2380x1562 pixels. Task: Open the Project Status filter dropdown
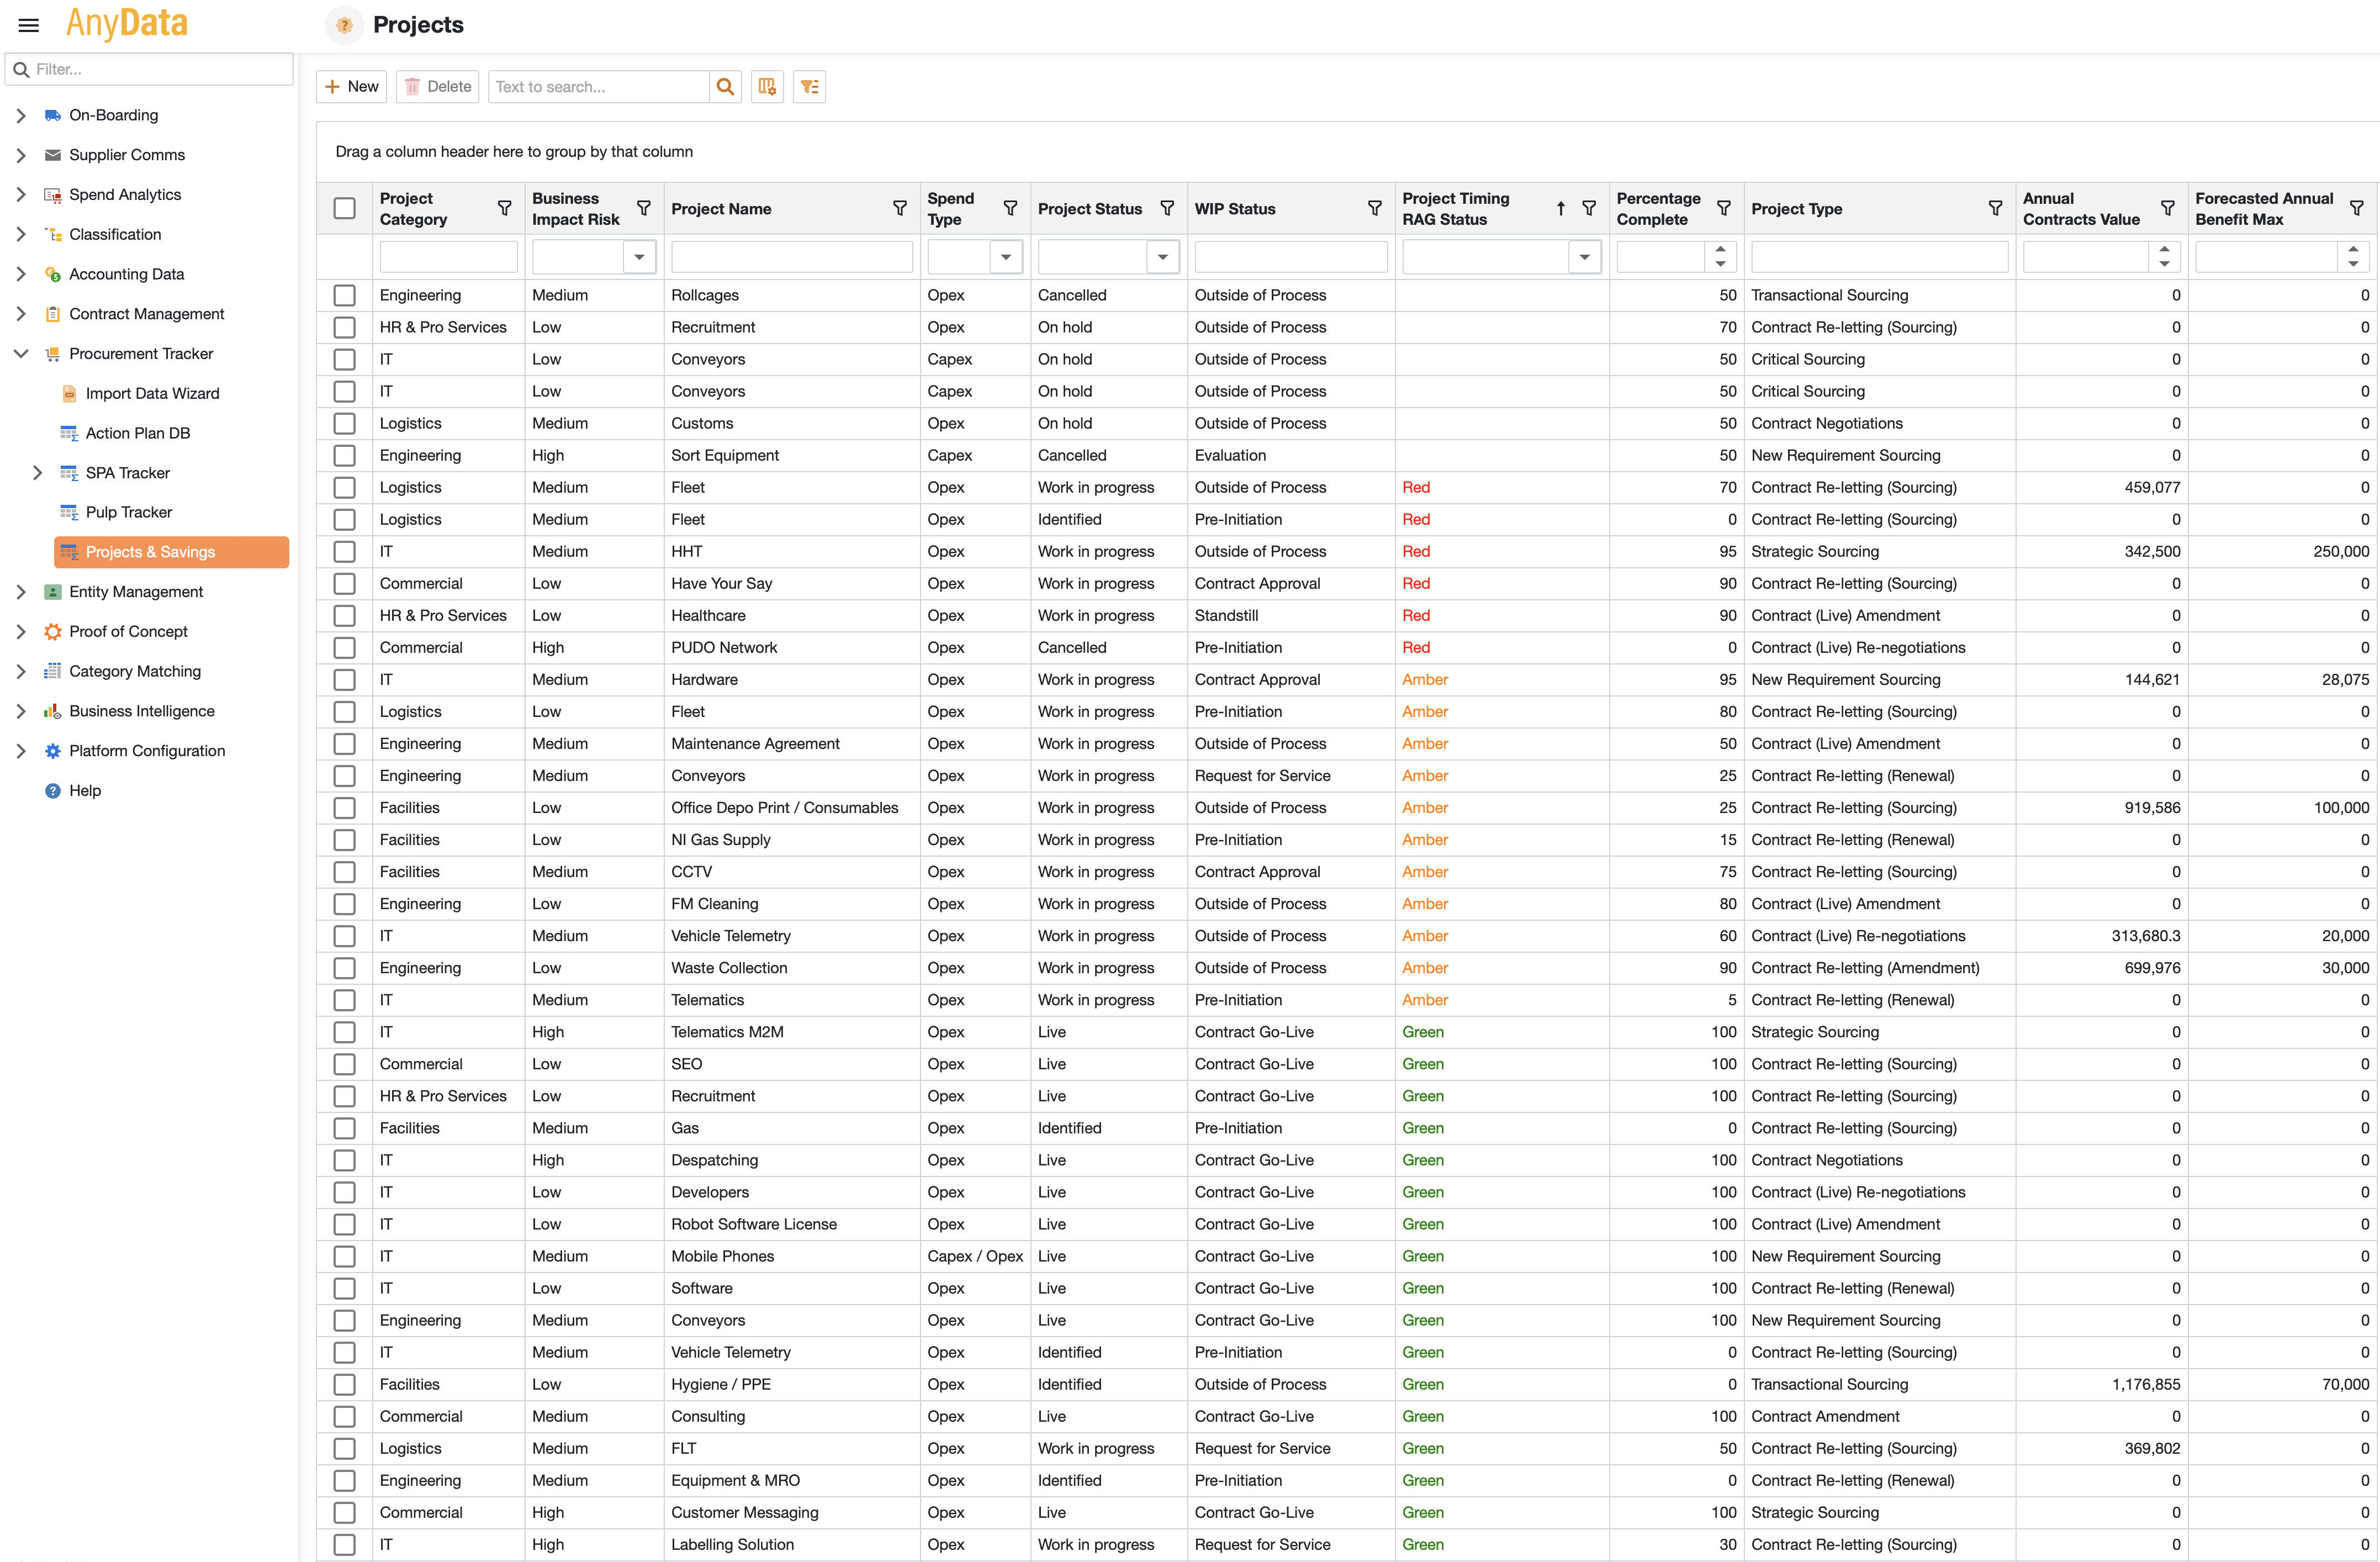1162,257
